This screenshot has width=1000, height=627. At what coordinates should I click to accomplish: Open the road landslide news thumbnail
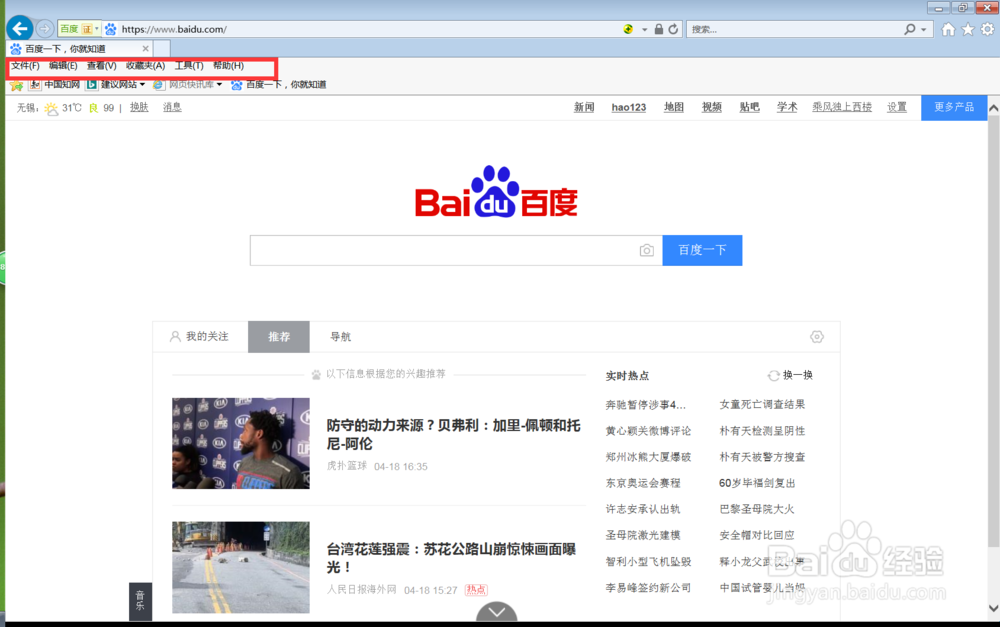point(241,568)
